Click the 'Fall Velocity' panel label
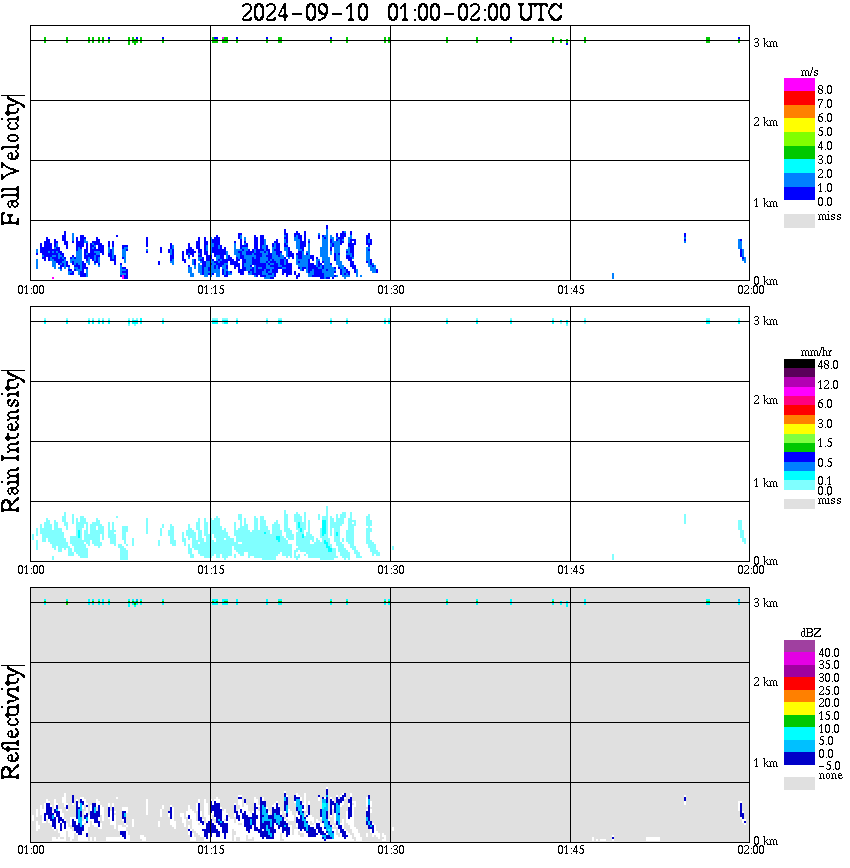The height and width of the screenshot is (868, 850). click(x=12, y=160)
